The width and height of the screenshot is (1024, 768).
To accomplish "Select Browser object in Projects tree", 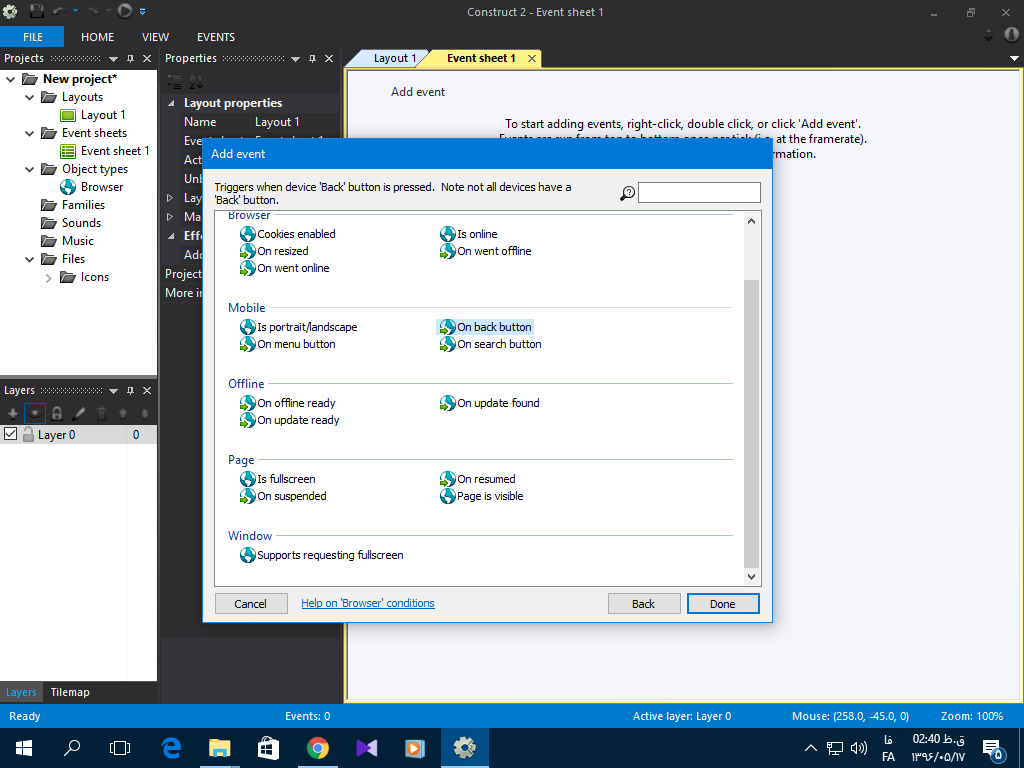I will click(x=92, y=187).
